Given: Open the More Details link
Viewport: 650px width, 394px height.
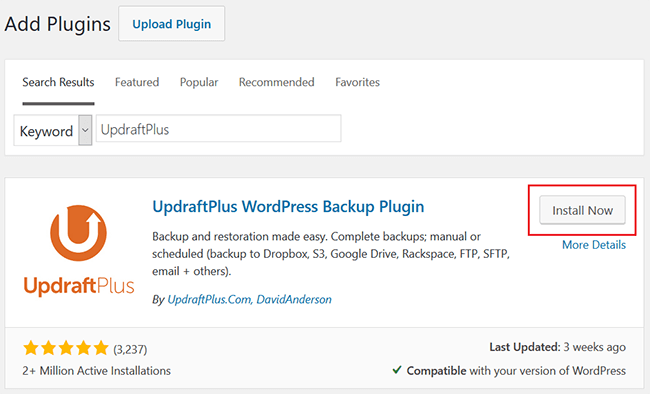Looking at the screenshot, I should click(x=594, y=245).
